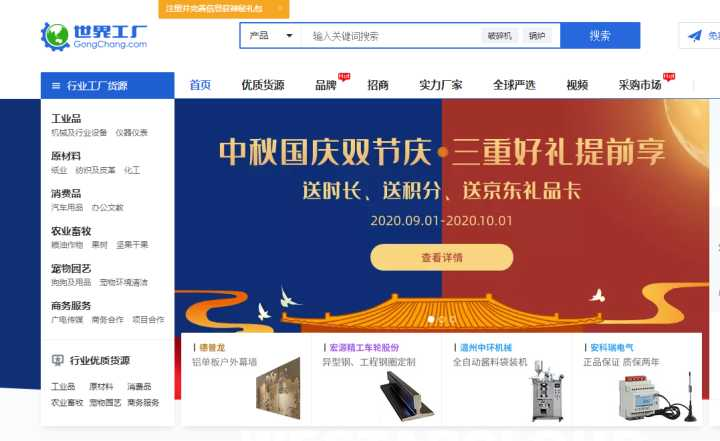The image size is (720, 441).
Task: Click the 查看详情 banner button
Action: click(x=442, y=257)
